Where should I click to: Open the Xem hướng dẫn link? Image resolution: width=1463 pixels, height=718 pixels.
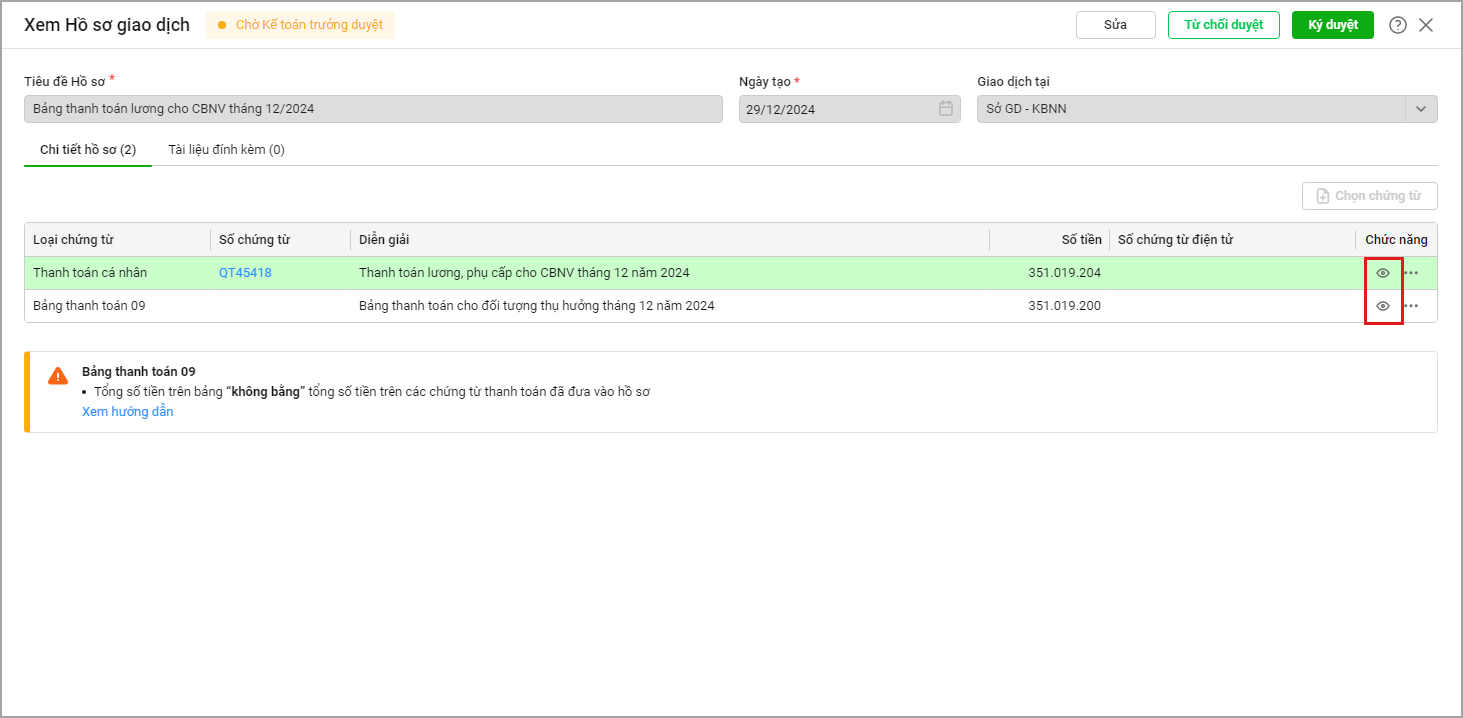click(x=127, y=412)
